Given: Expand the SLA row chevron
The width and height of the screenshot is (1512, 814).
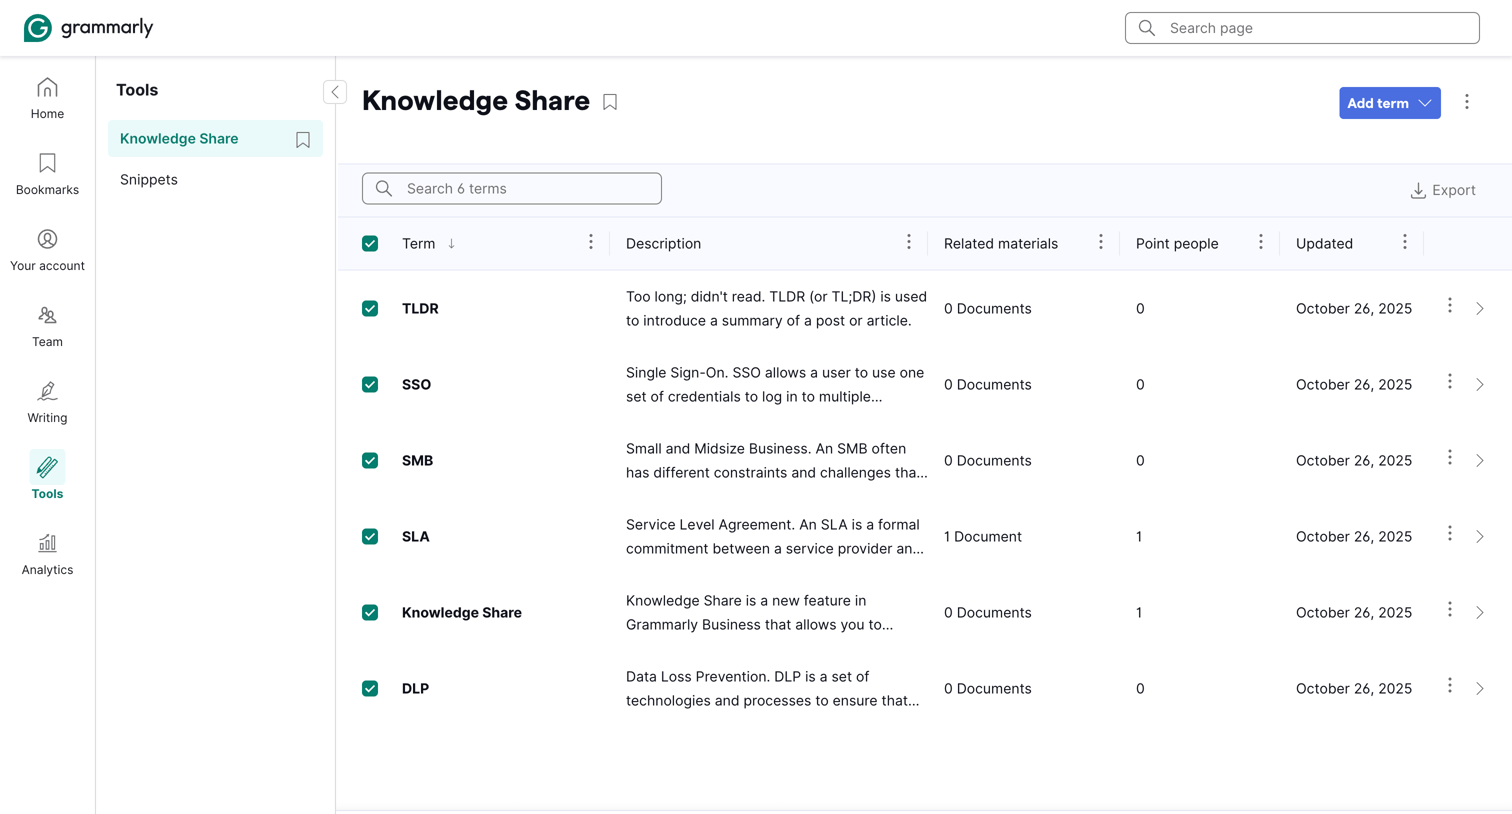Looking at the screenshot, I should tap(1480, 537).
